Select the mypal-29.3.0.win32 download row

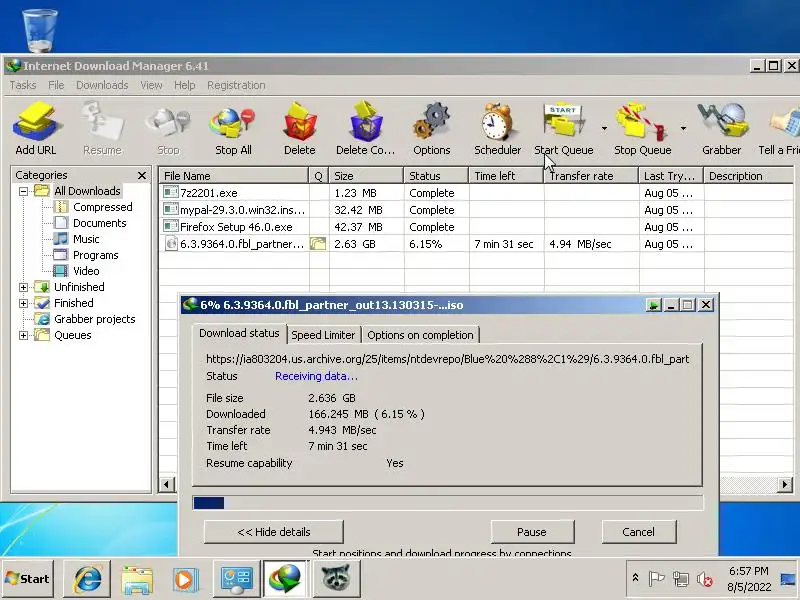pyautogui.click(x=476, y=210)
